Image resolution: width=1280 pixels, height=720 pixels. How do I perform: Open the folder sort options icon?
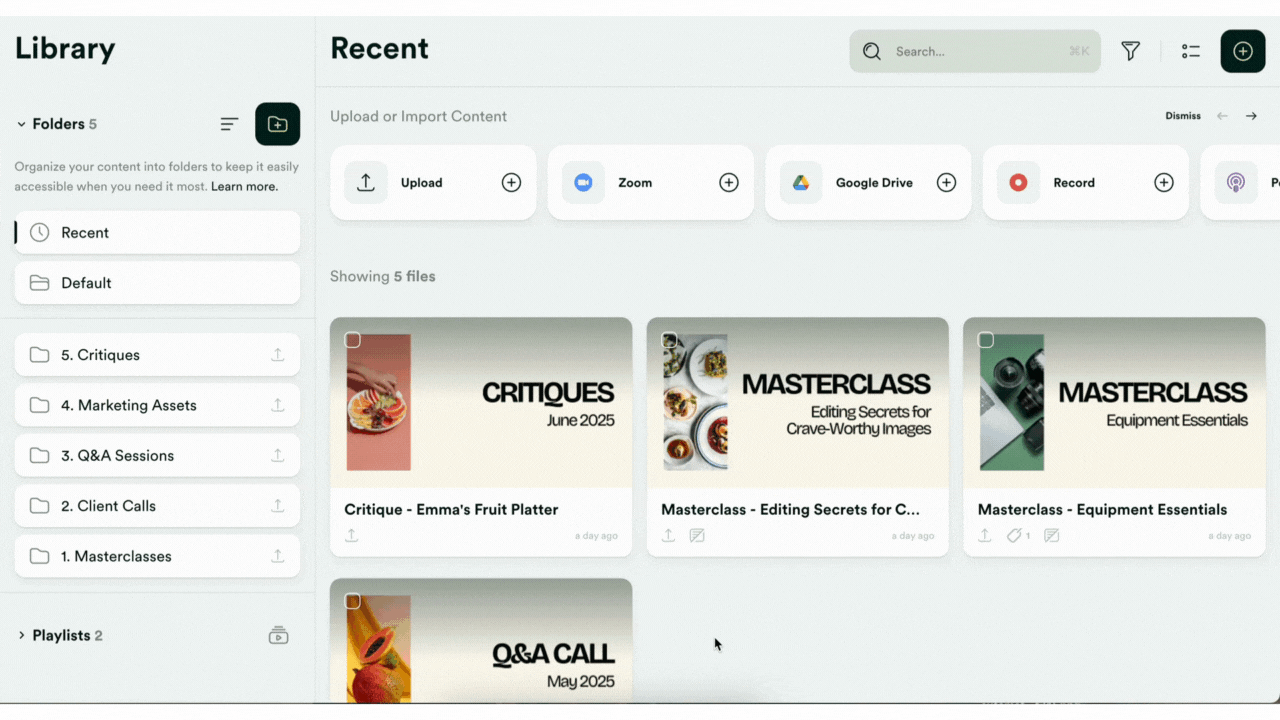[230, 124]
